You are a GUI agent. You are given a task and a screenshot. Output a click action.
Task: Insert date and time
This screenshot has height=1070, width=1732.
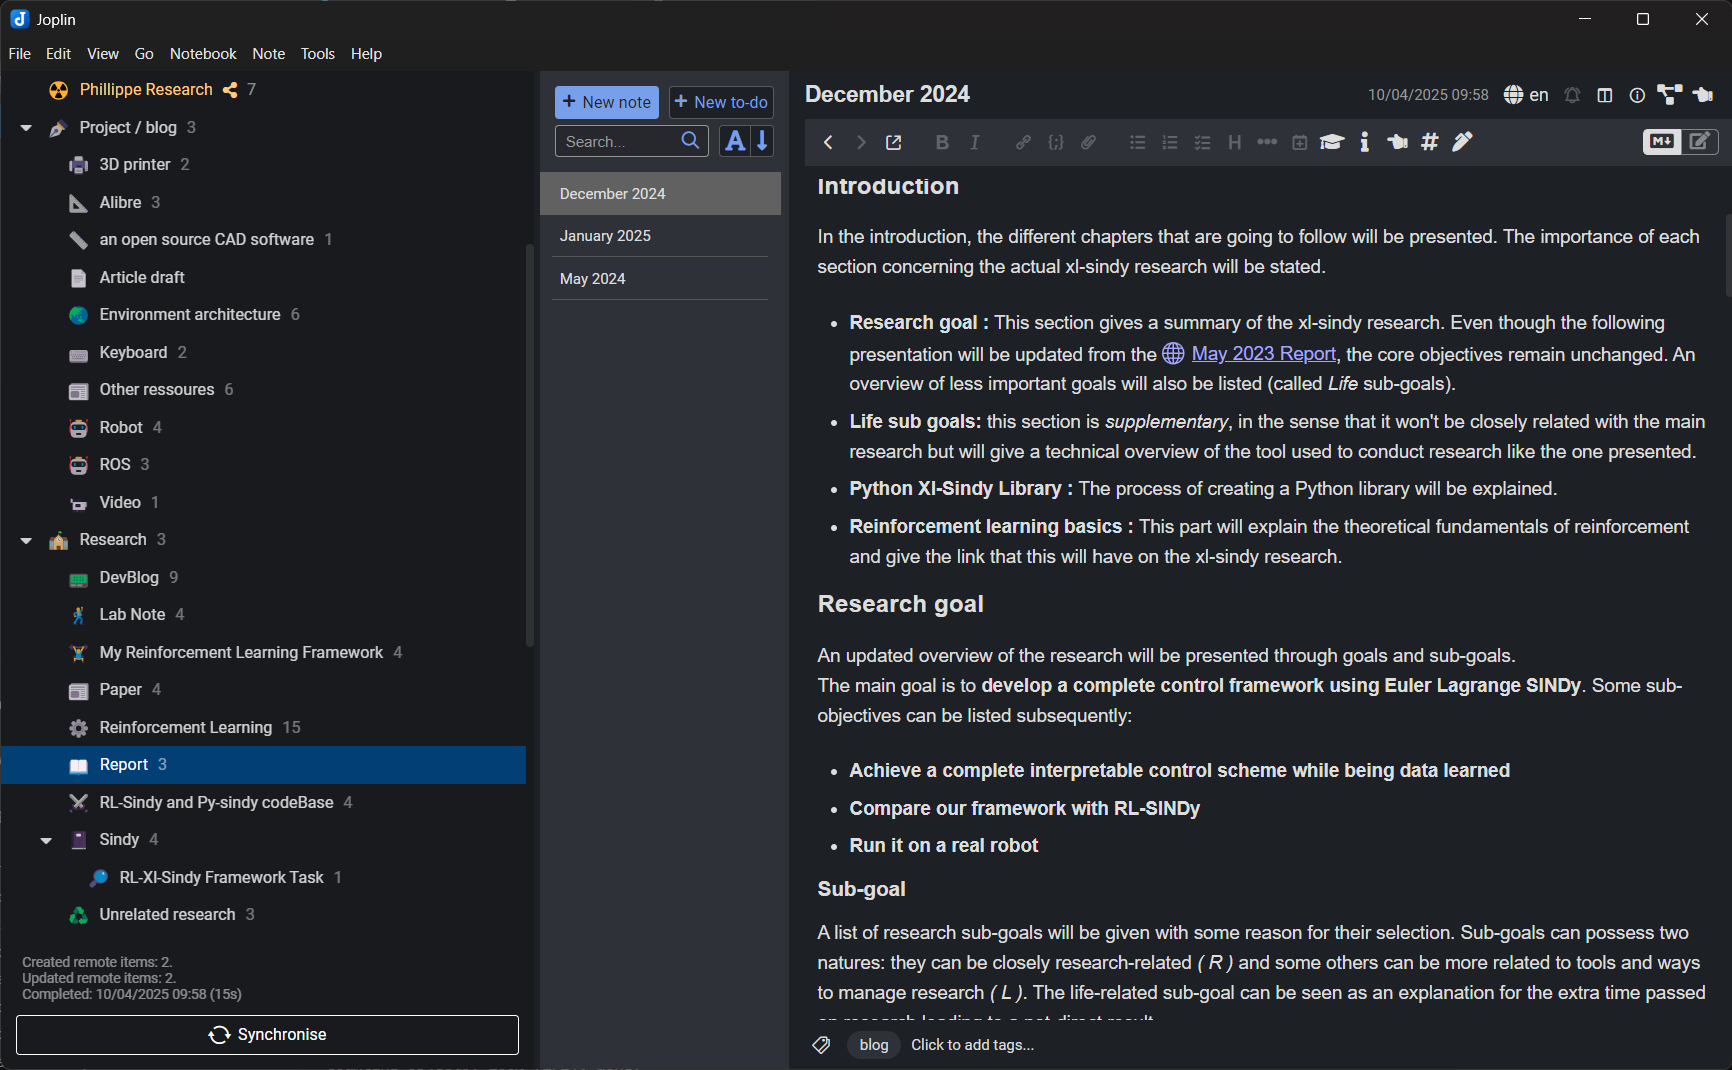[1300, 142]
